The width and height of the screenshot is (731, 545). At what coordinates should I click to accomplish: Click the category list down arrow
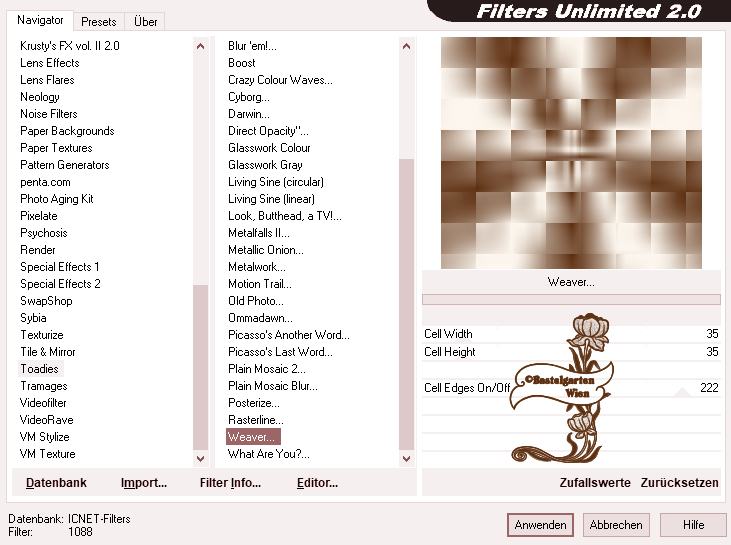[x=200, y=458]
